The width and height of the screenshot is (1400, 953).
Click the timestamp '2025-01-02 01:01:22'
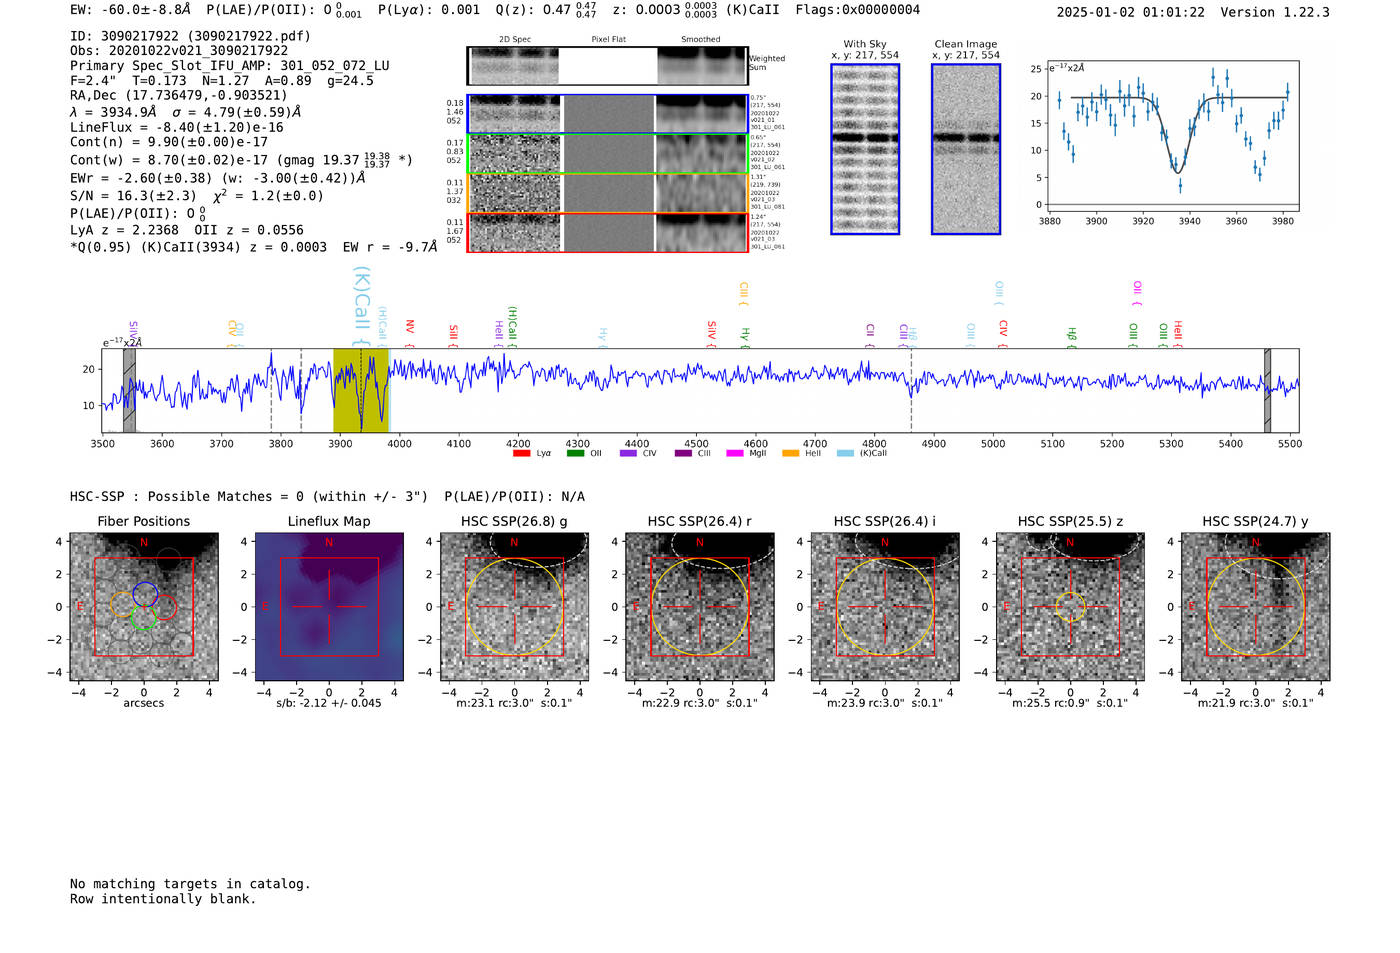(x=1131, y=13)
